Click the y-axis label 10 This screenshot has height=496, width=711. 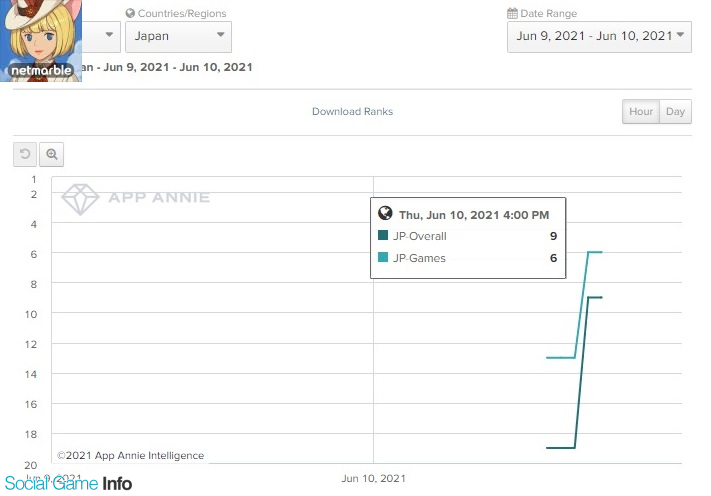(x=31, y=314)
